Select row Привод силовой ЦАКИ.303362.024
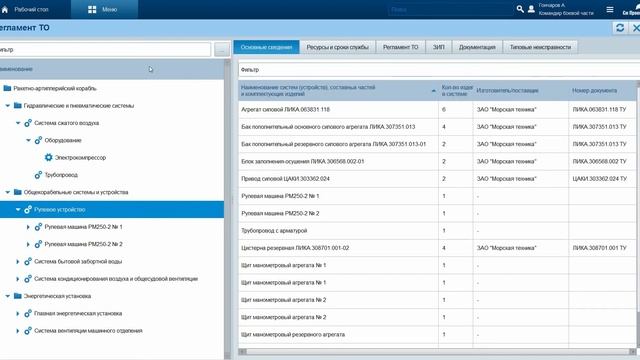This screenshot has width=640, height=360. (x=437, y=179)
